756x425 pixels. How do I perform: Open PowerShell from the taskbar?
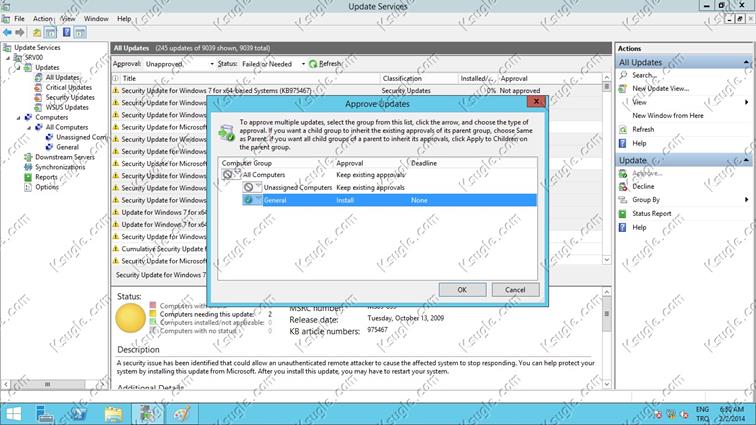click(x=78, y=414)
